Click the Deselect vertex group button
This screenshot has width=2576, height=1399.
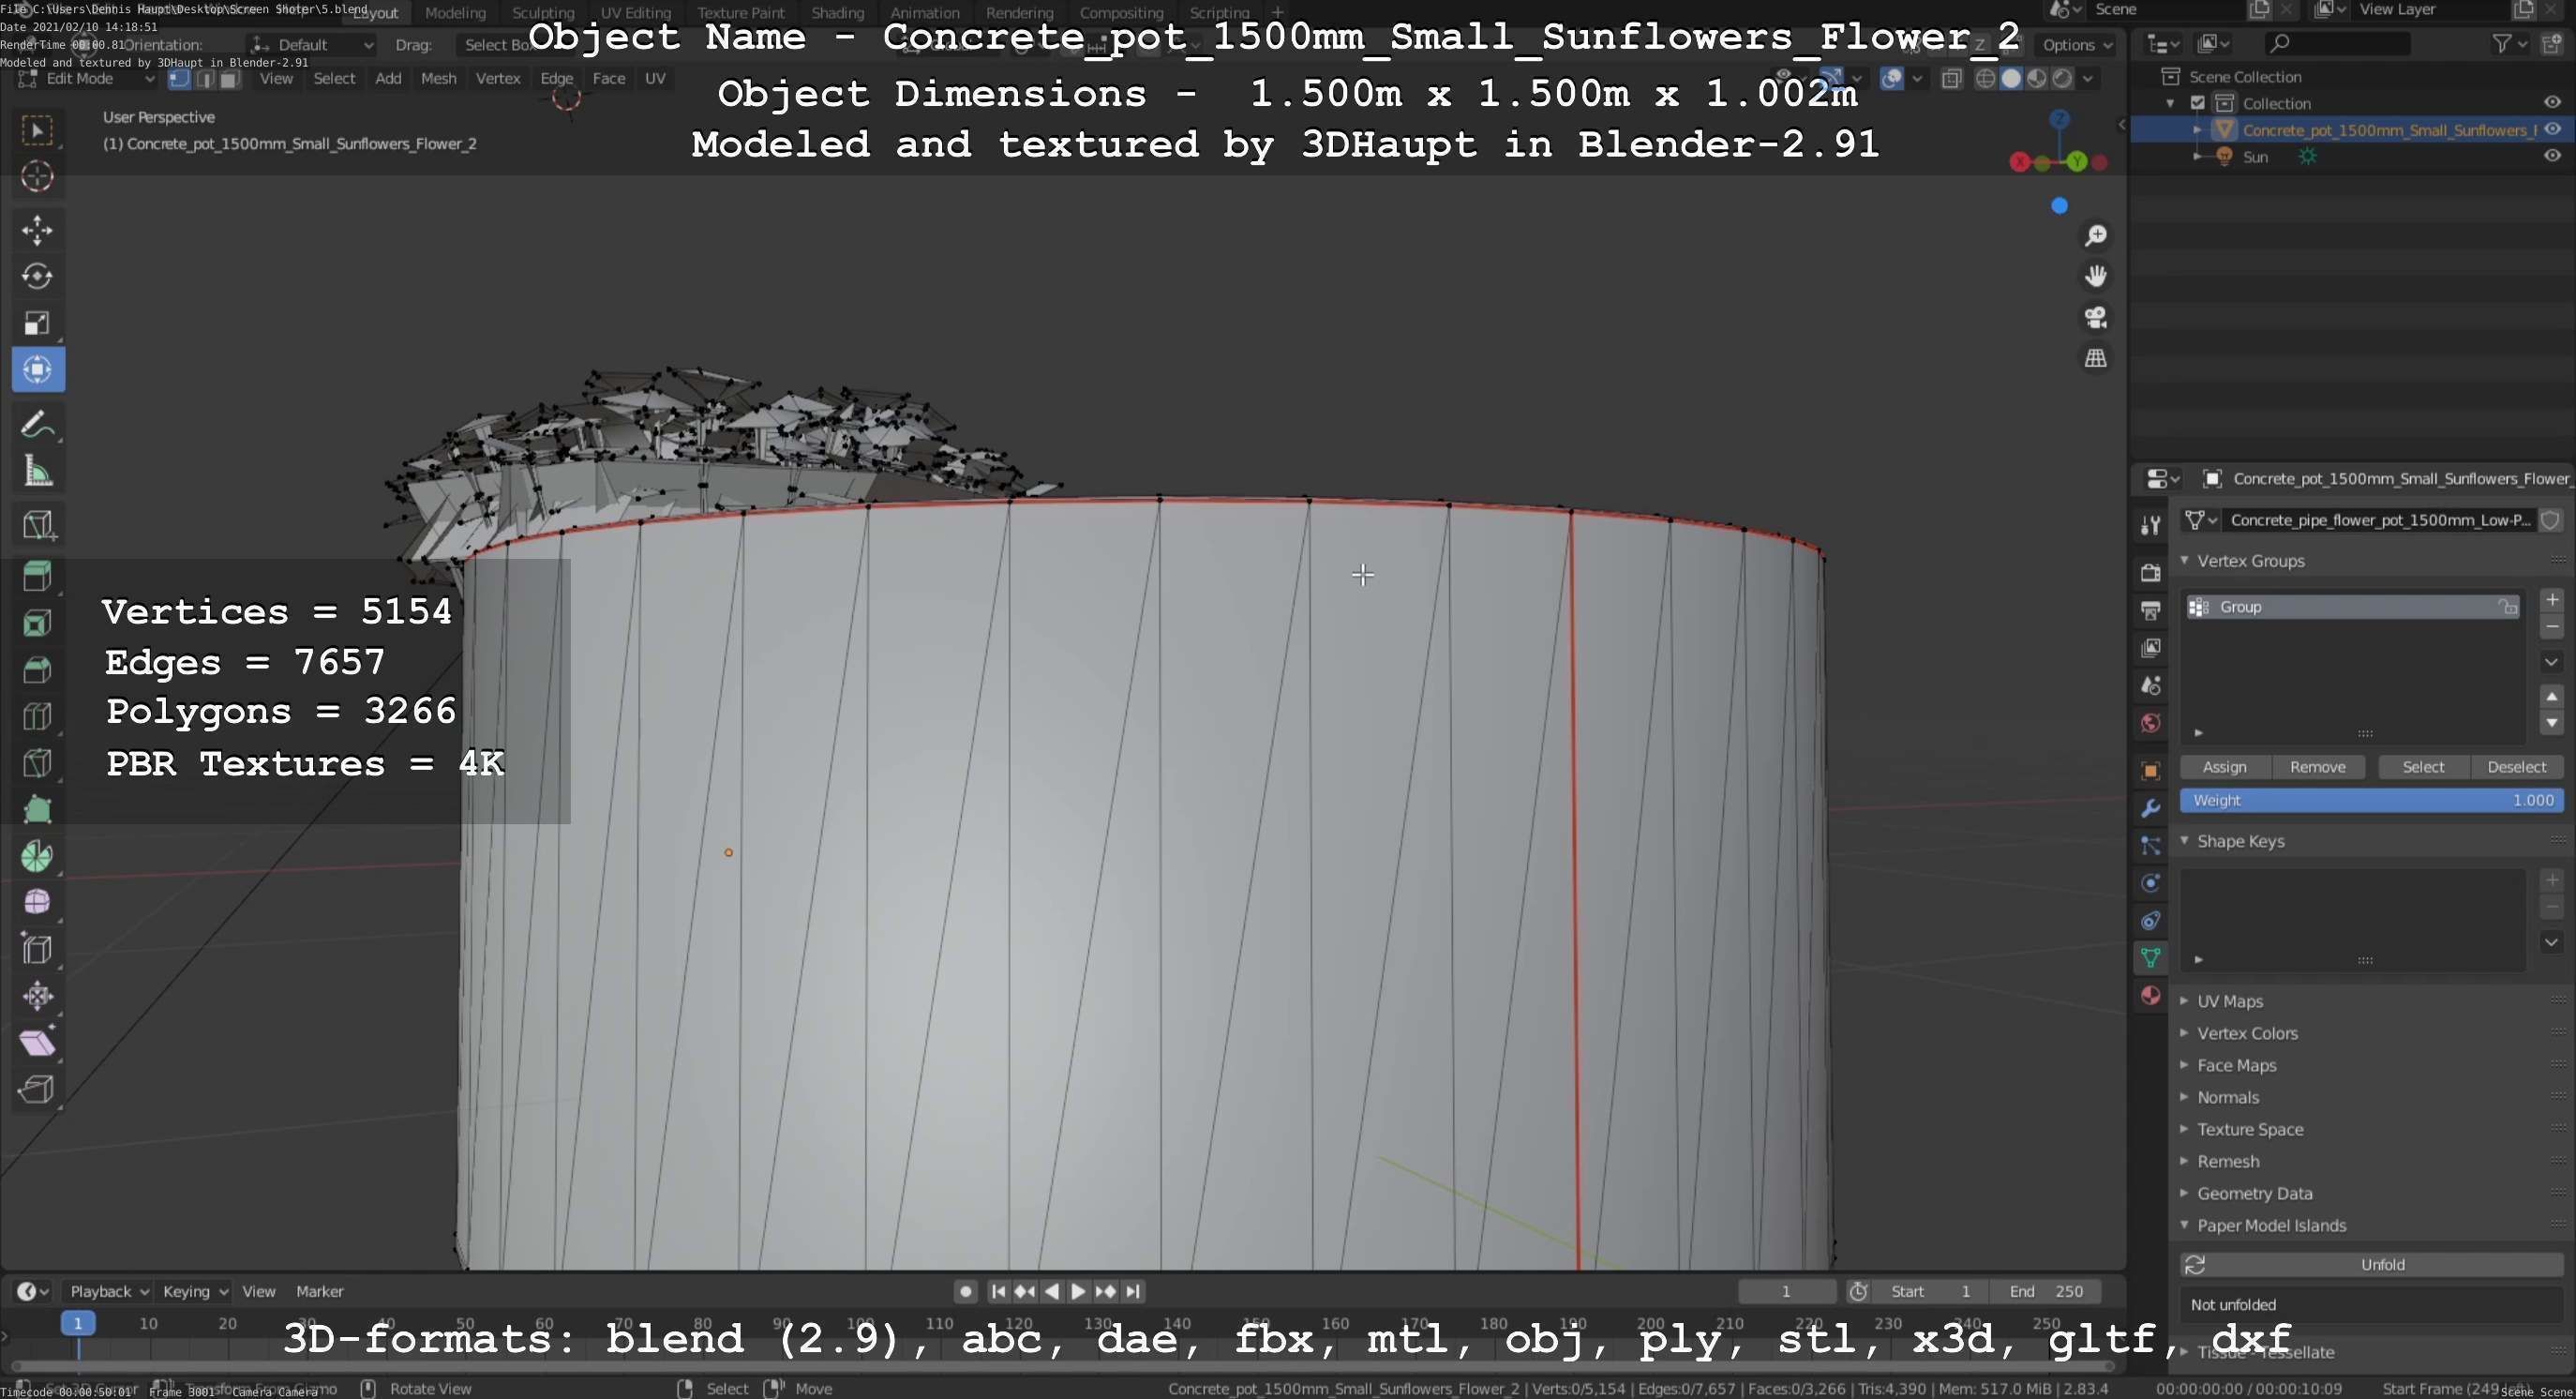click(2516, 767)
